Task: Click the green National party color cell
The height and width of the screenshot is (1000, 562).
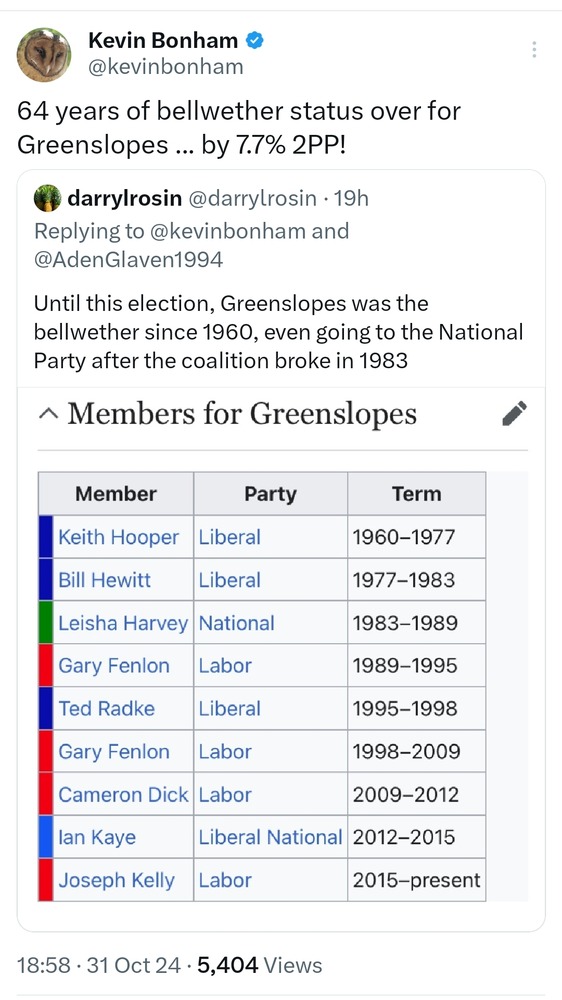Action: pyautogui.click(x=46, y=622)
